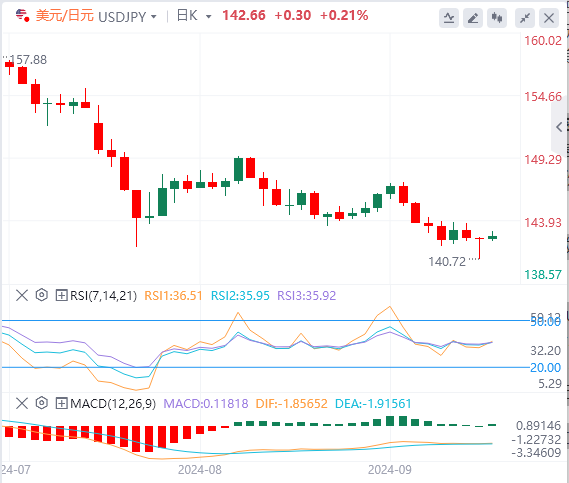Select the pencil drawing tool

pos(473,18)
